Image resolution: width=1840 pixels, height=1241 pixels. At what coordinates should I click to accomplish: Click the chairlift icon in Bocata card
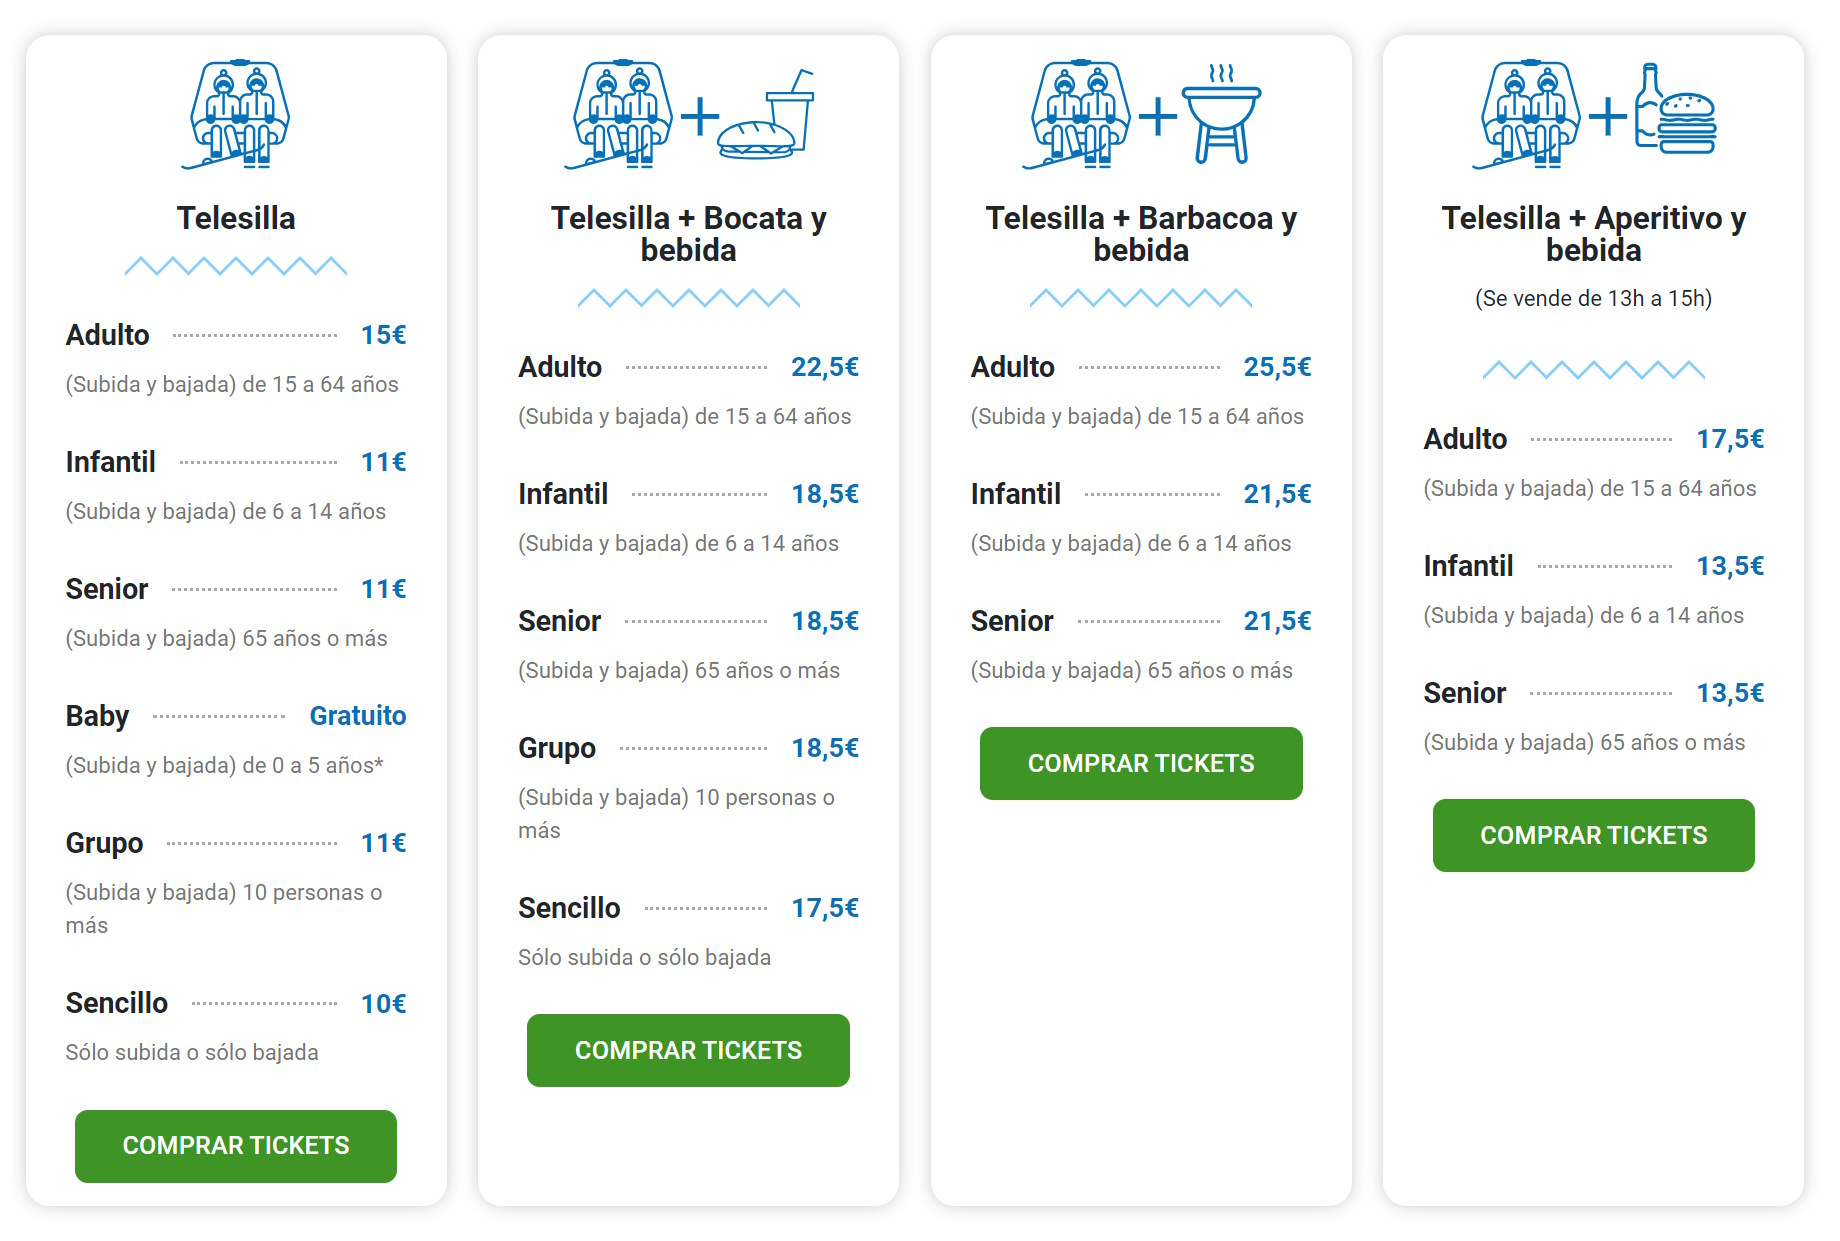620,114
